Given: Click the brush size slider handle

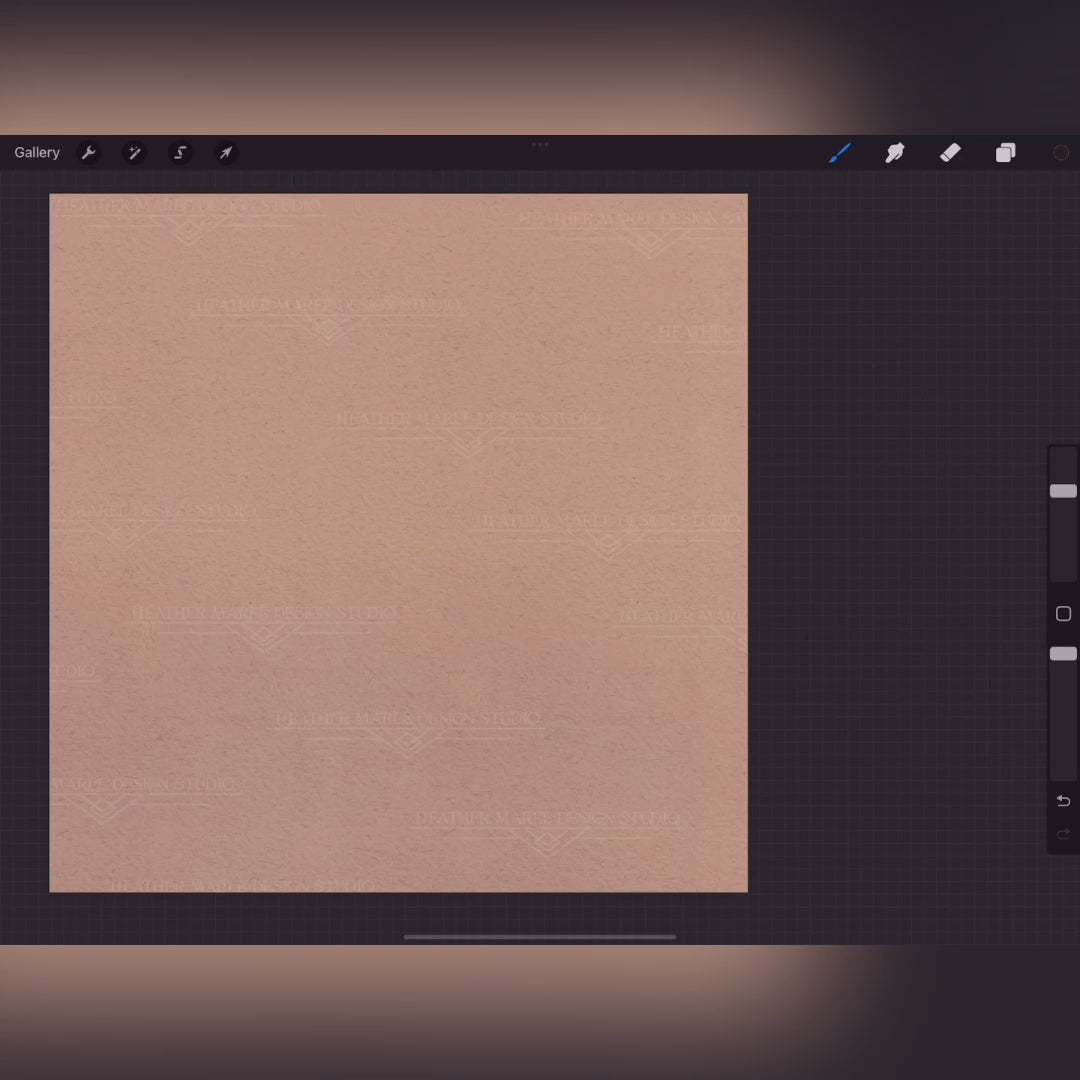Looking at the screenshot, I should (1063, 491).
